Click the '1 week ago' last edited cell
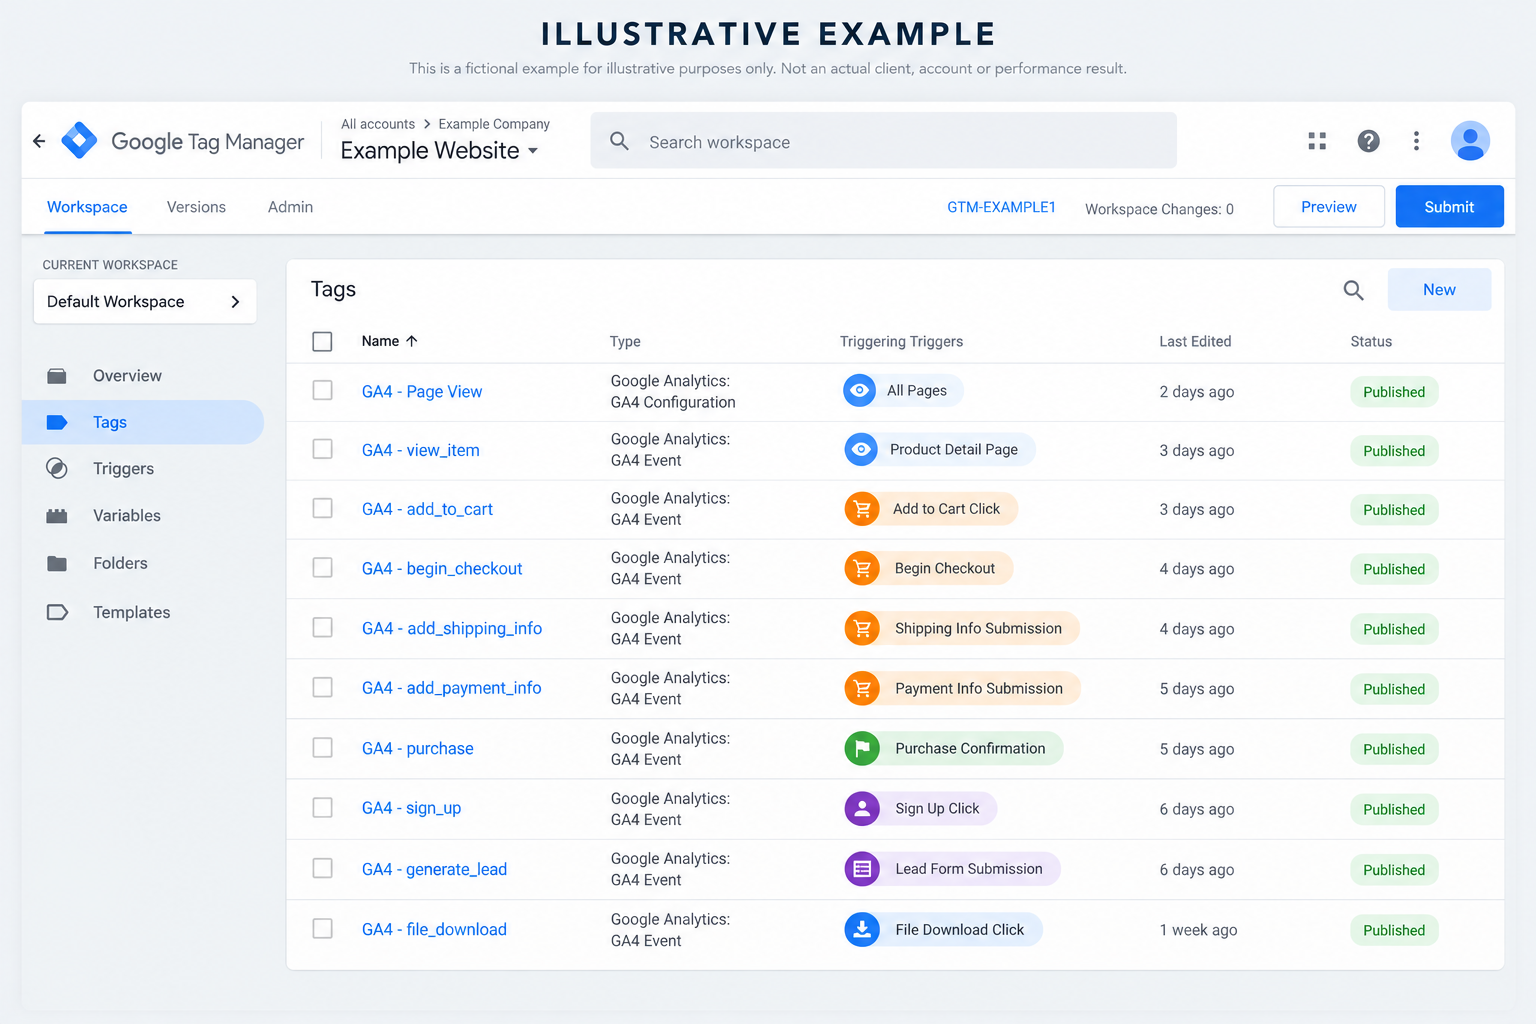 click(1198, 930)
